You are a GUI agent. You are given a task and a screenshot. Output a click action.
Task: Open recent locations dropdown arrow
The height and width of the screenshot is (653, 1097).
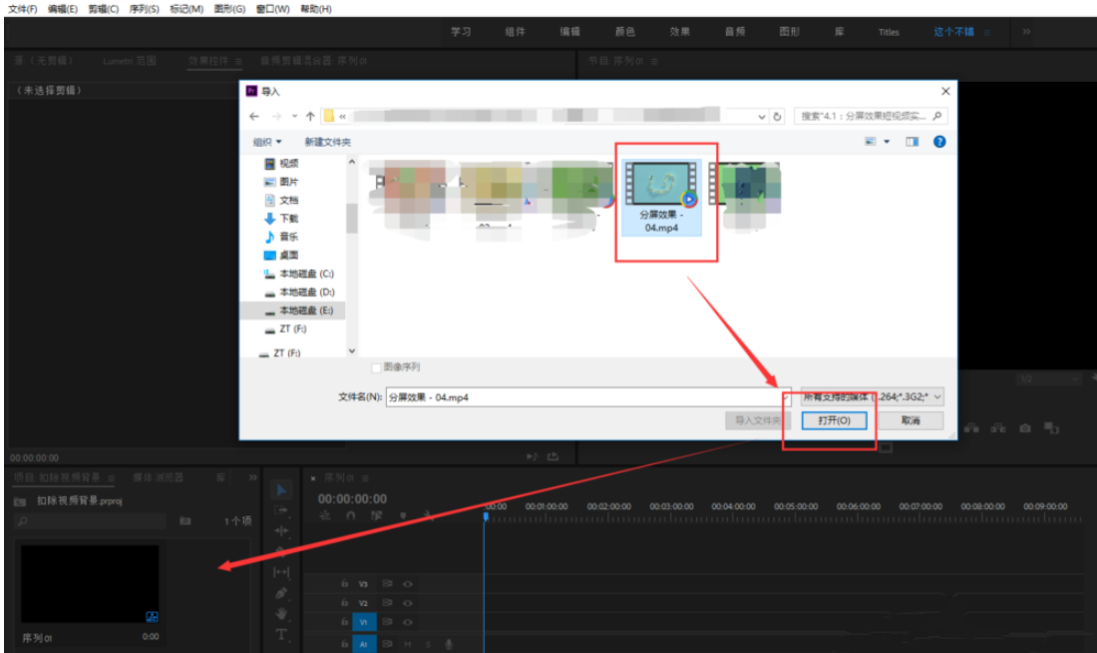tap(295, 116)
